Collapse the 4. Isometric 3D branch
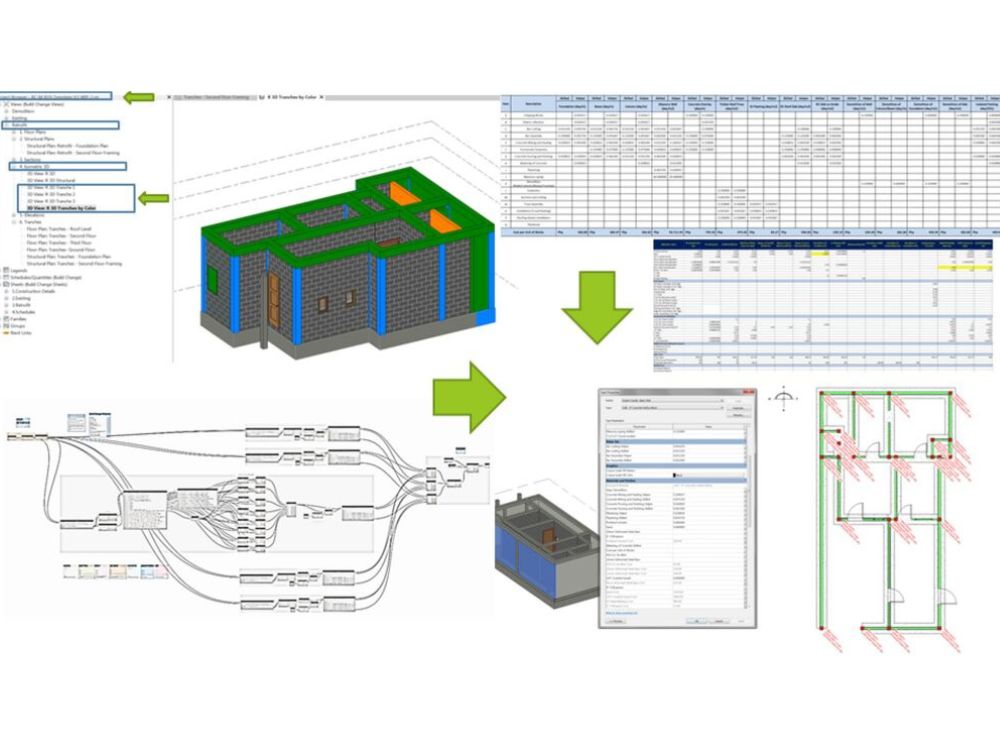The image size is (1000, 750). tap(14, 165)
